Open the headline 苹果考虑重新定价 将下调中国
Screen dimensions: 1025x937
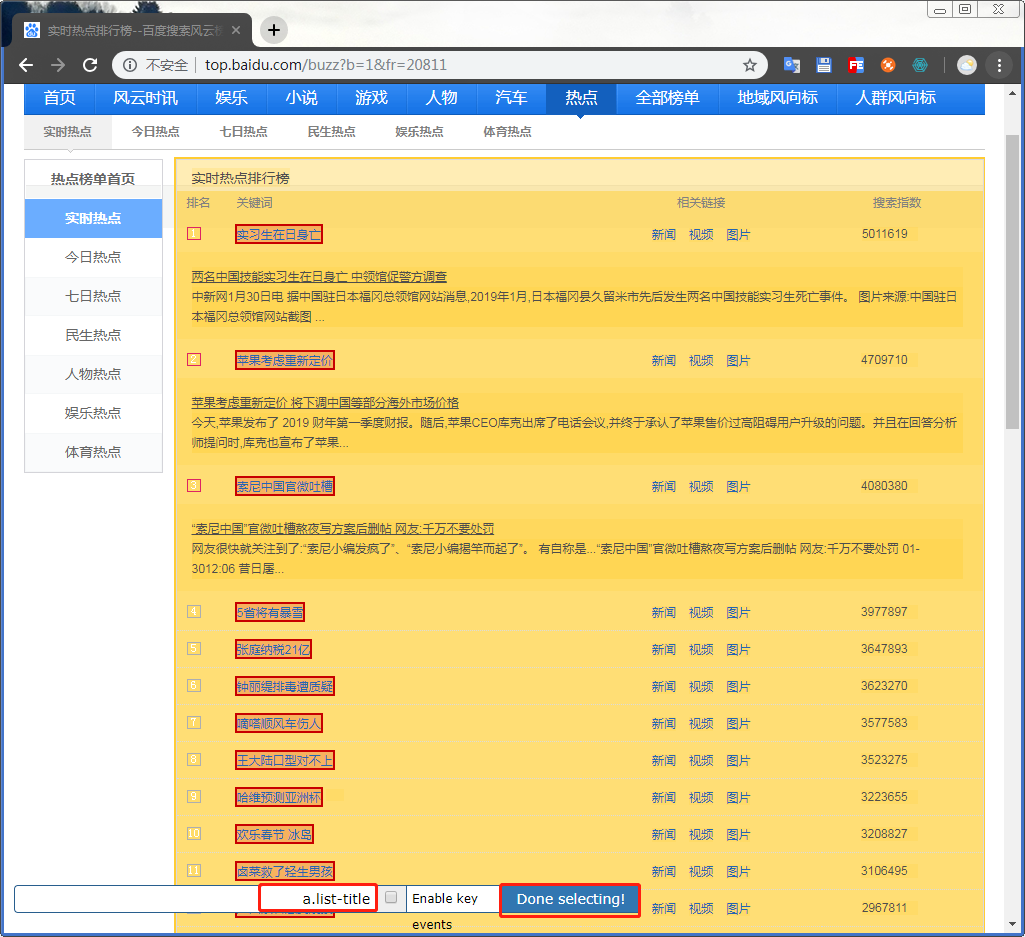point(325,403)
